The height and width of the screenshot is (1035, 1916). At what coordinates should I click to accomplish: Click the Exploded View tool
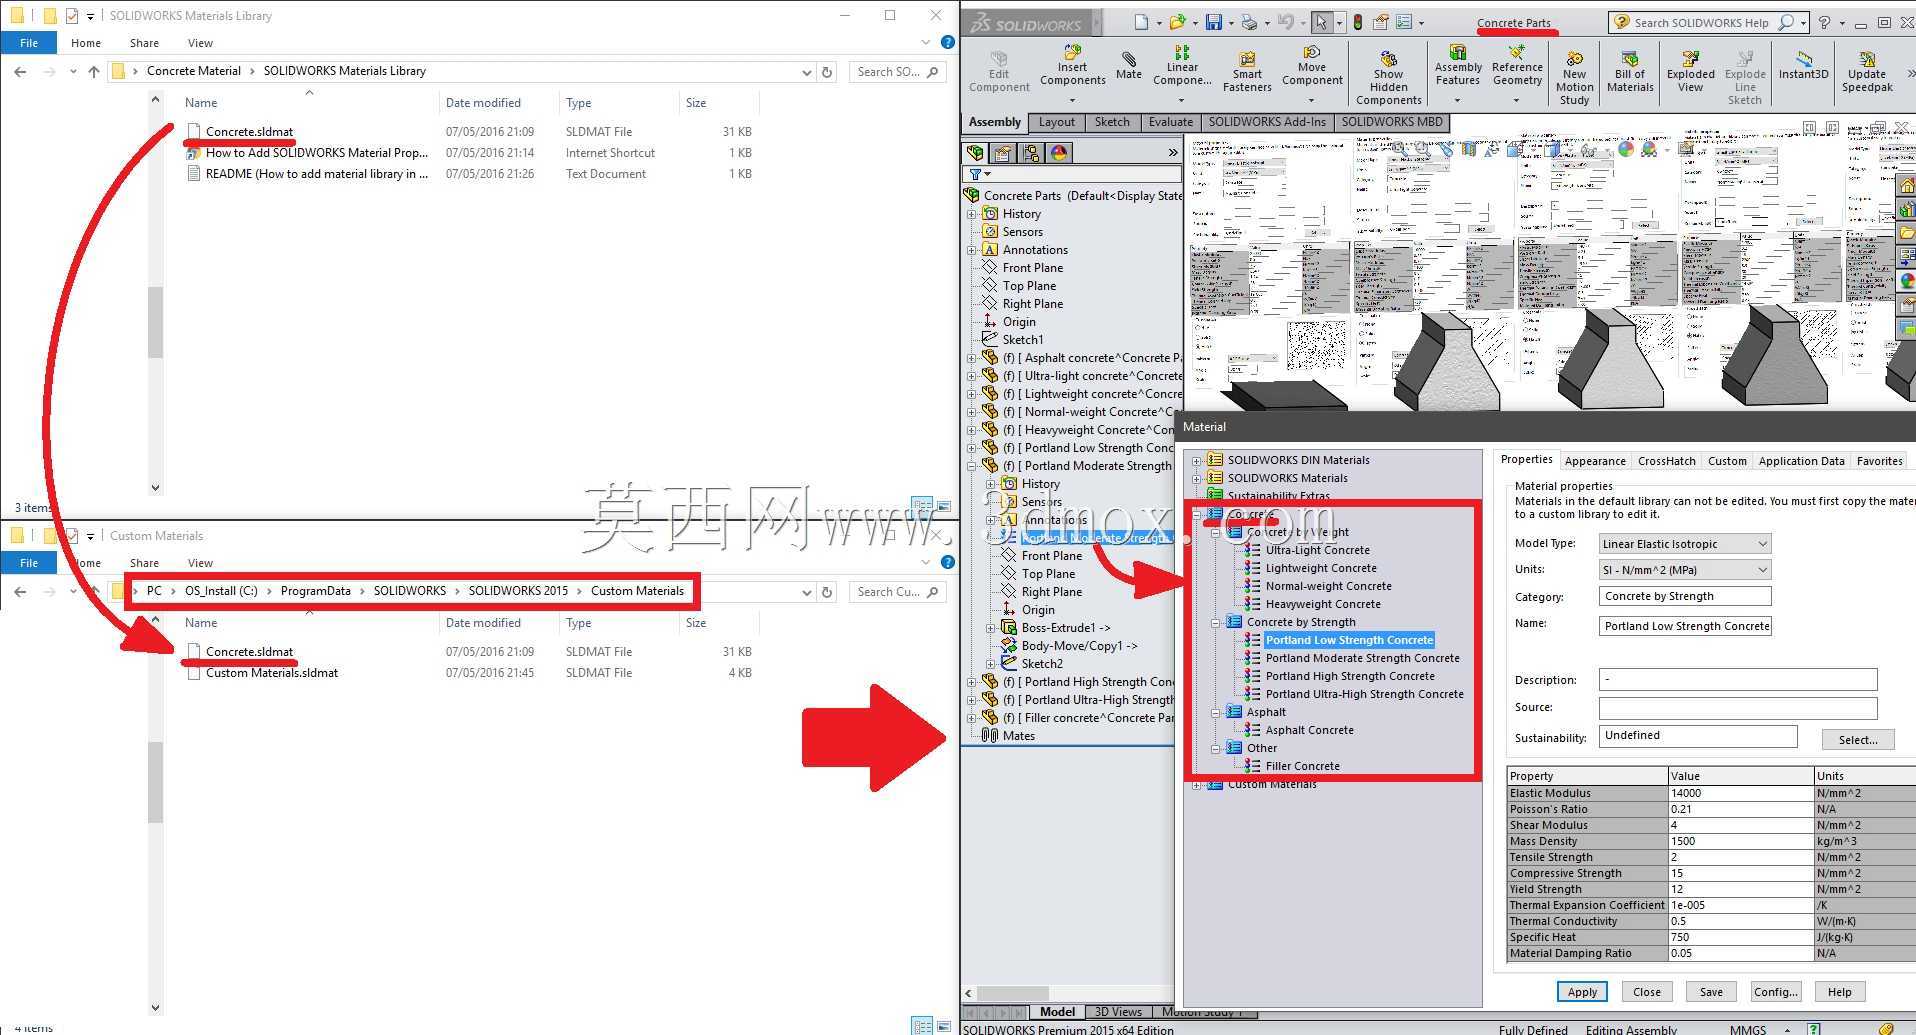tap(1690, 72)
